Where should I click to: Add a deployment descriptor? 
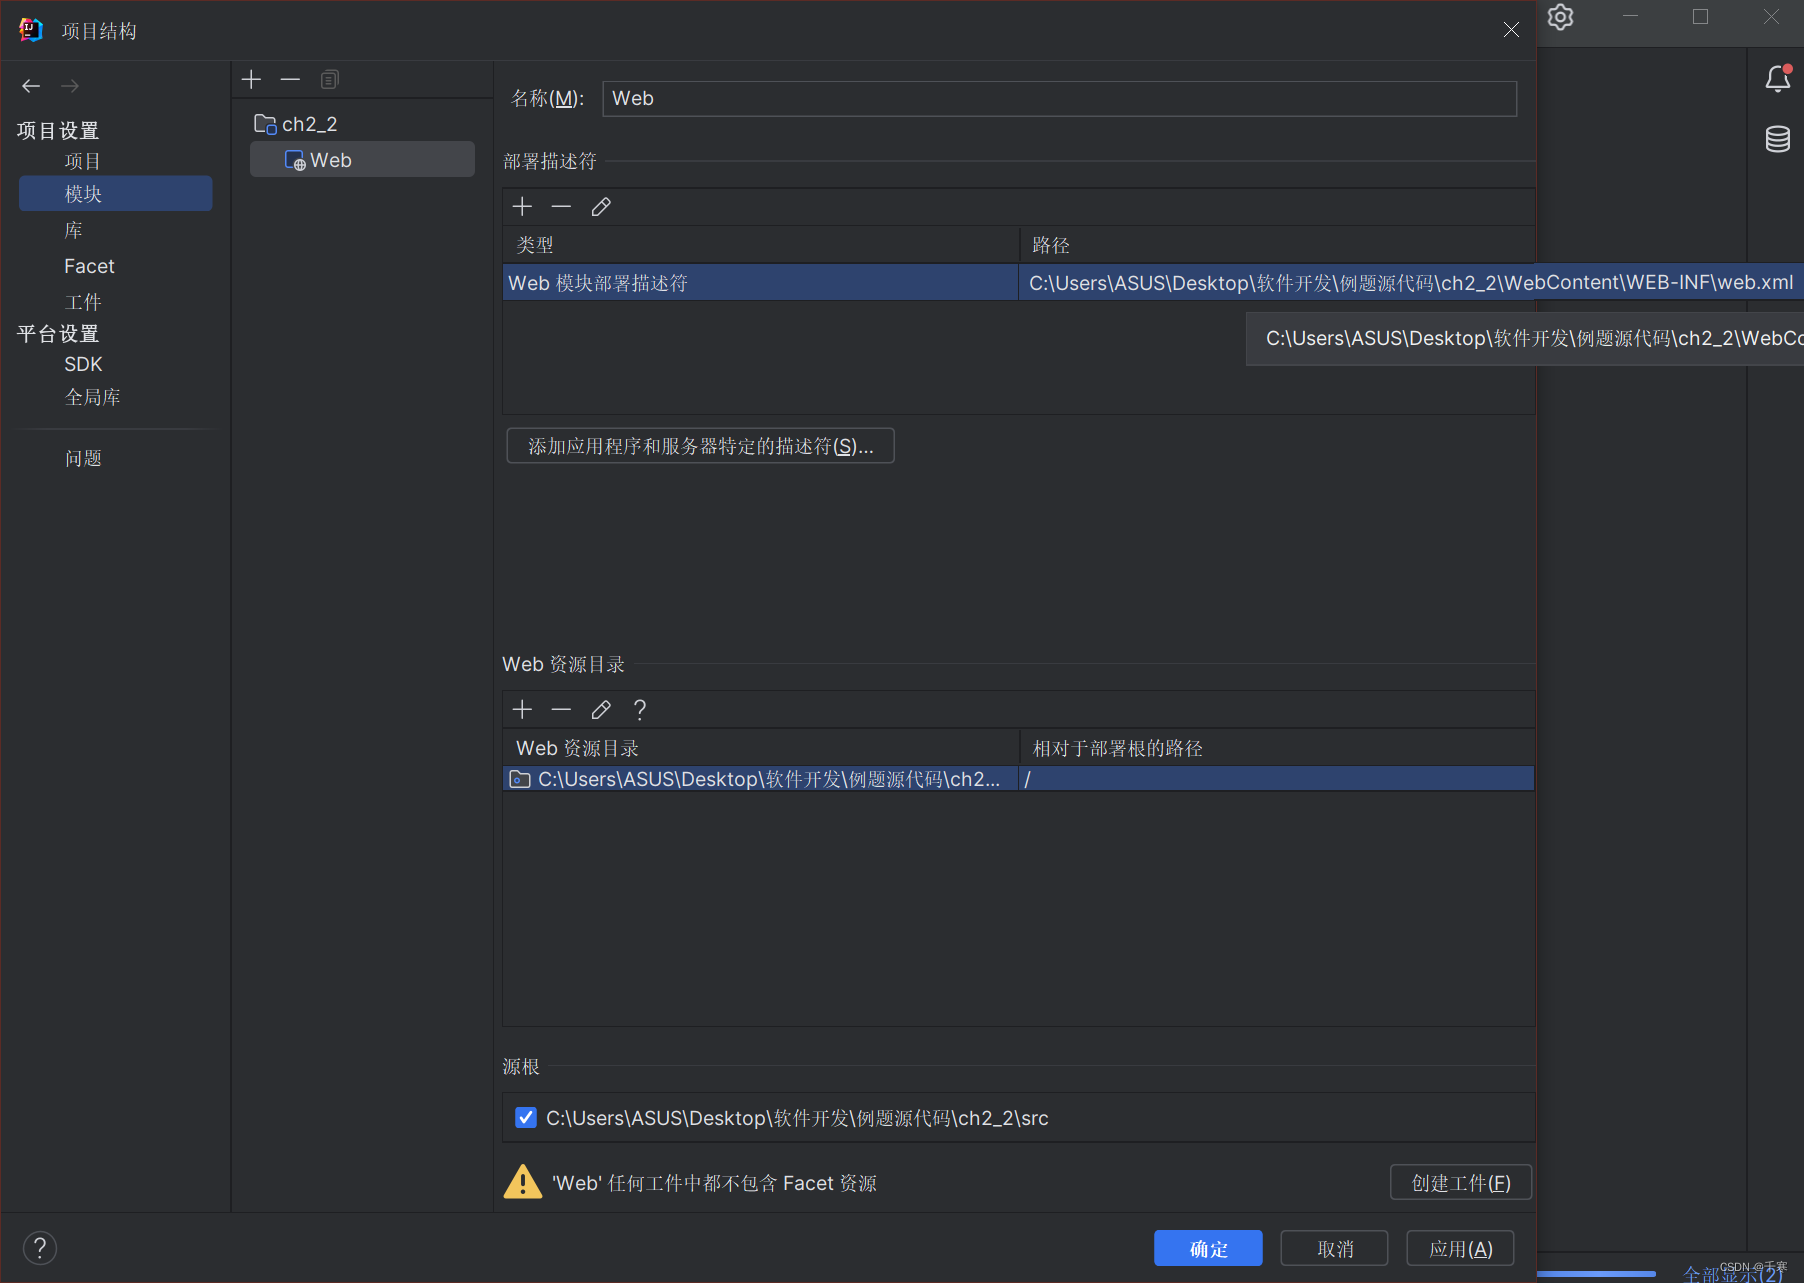point(522,207)
